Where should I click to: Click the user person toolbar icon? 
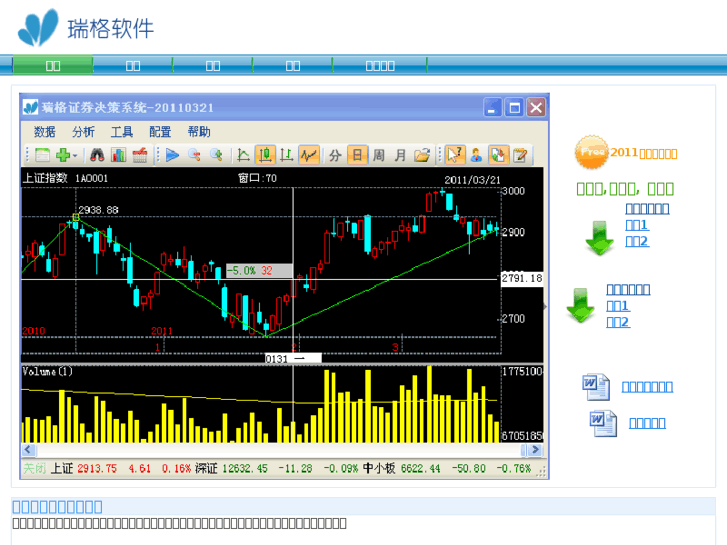click(x=476, y=155)
